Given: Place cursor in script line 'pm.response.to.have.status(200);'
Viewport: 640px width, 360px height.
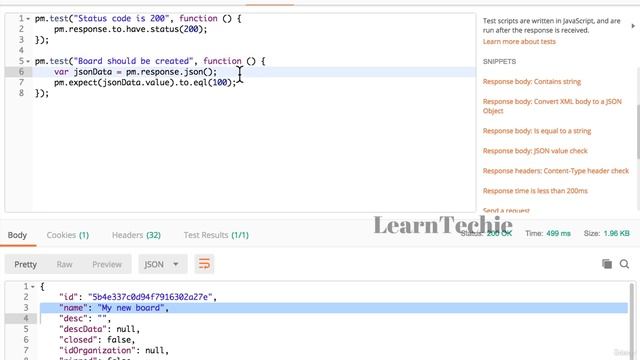Looking at the screenshot, I should click(x=131, y=29).
